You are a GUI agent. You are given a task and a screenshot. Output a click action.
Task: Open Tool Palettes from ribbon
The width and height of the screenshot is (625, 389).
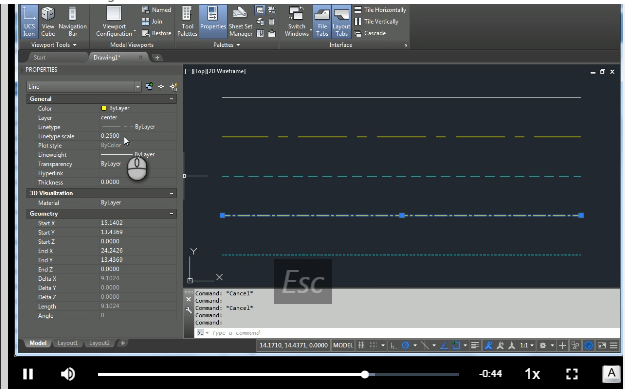[187, 22]
